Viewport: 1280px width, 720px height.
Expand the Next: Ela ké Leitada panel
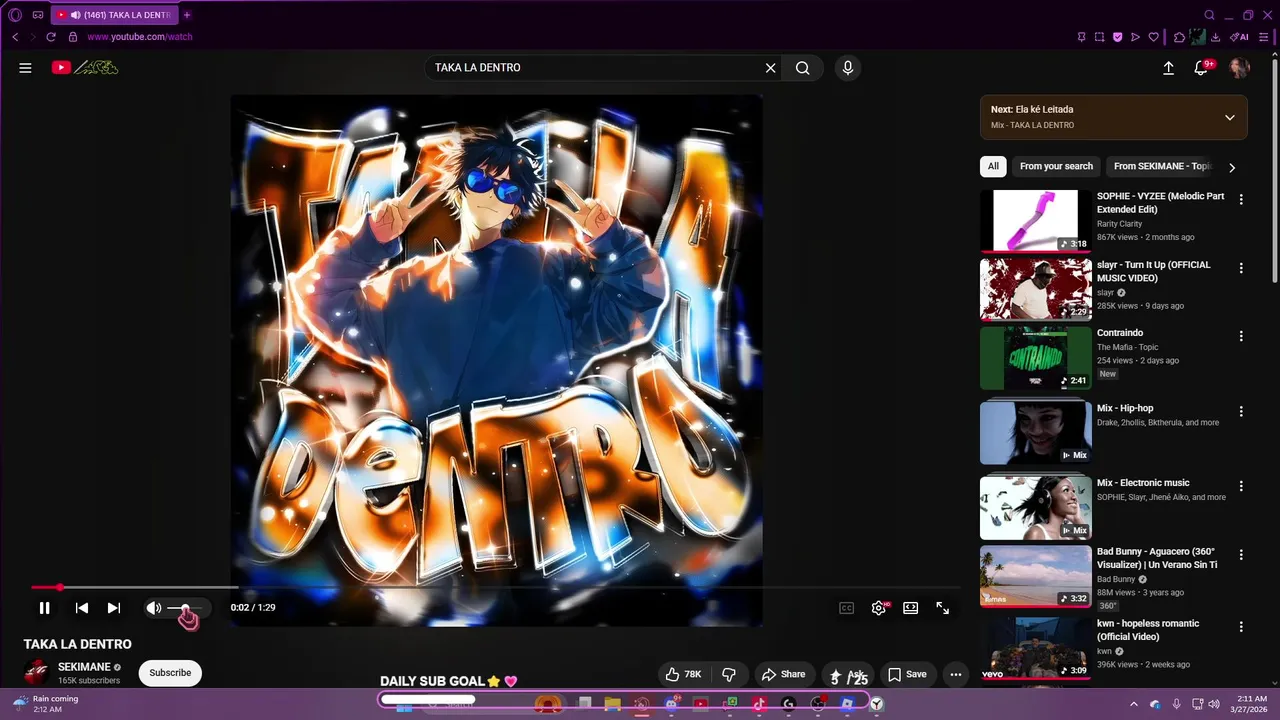[1230, 117]
